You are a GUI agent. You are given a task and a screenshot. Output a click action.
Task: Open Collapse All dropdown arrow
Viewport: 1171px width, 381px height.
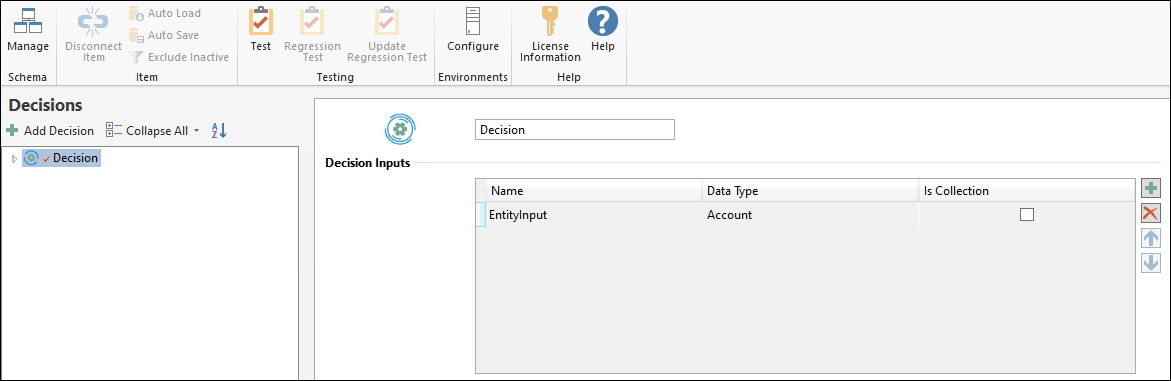(196, 131)
